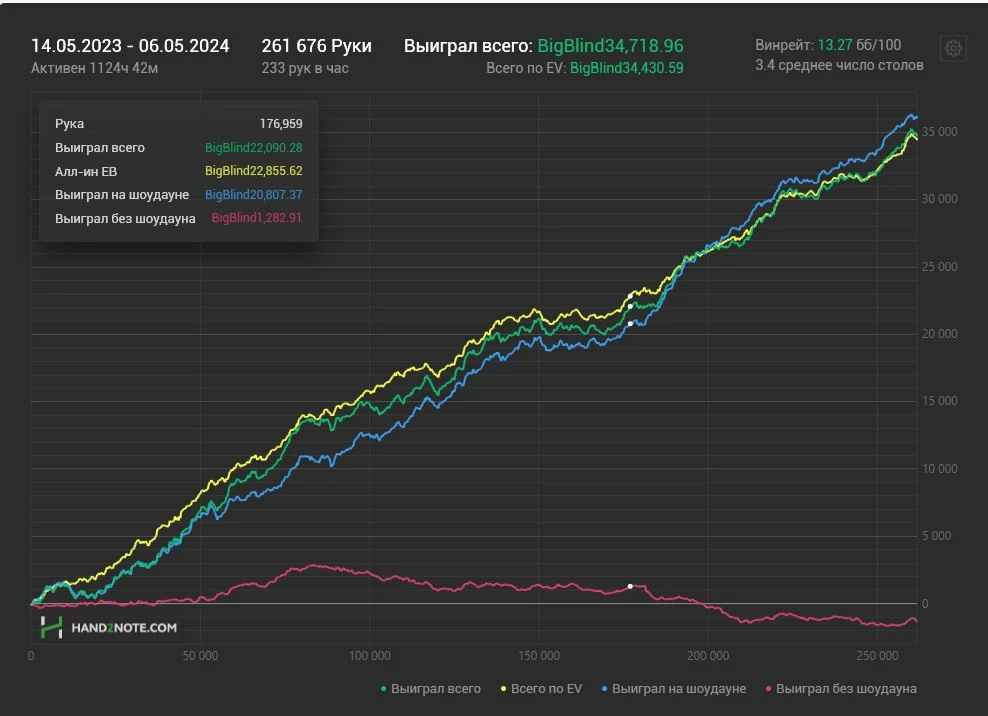Viewport: 988px width, 716px height.
Task: Click the Алл-ин EV value in the tooltip
Action: tap(253, 171)
